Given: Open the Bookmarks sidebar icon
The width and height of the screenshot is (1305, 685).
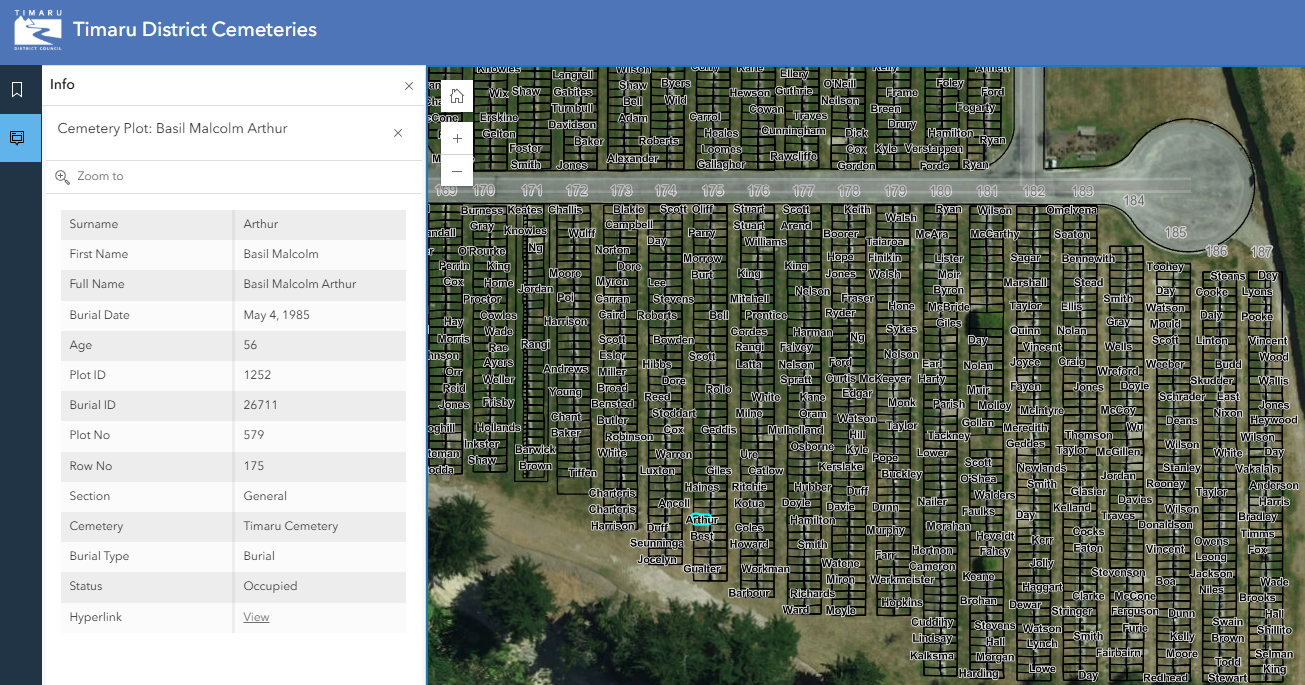Looking at the screenshot, I should click(x=17, y=90).
